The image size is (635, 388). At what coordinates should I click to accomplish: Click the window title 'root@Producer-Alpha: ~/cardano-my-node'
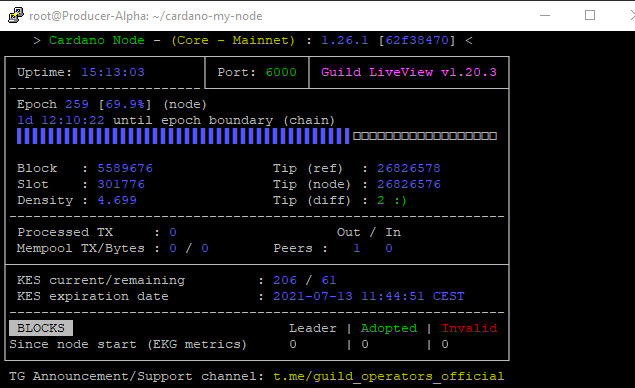146,16
